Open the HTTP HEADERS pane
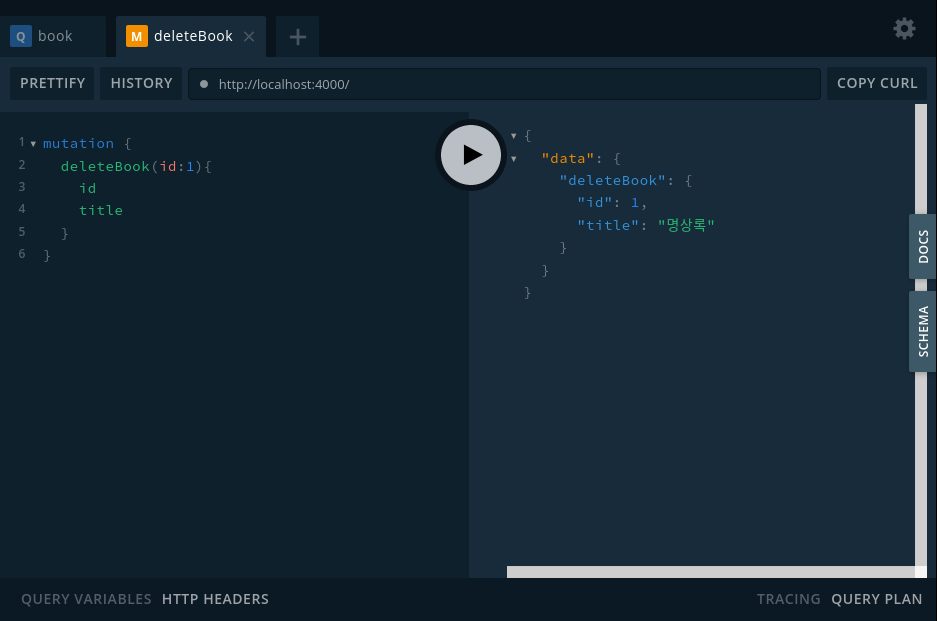 click(x=215, y=599)
